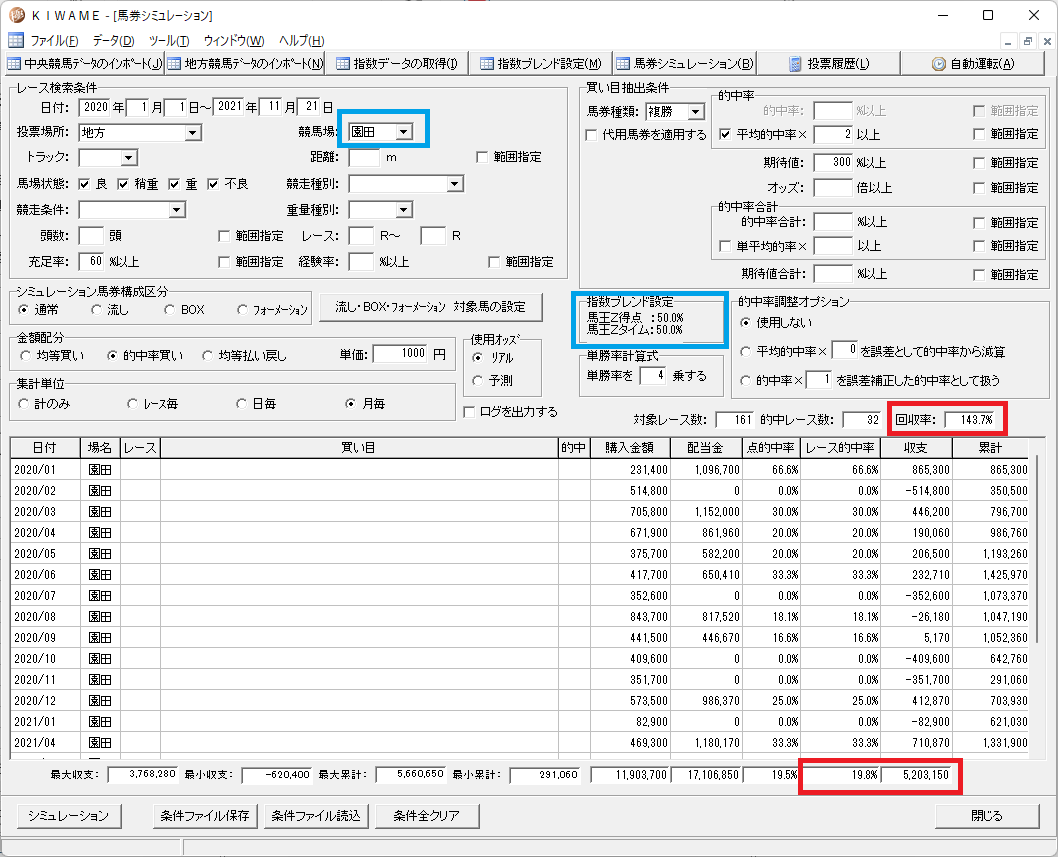The image size is (1058, 857).
Task: Select the フォーメーション radio button
Action: [x=242, y=310]
